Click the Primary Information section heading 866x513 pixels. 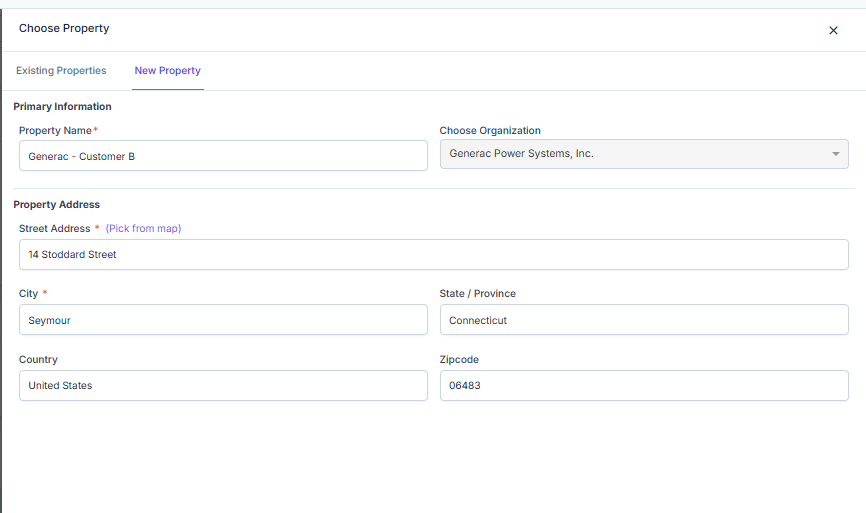click(62, 107)
